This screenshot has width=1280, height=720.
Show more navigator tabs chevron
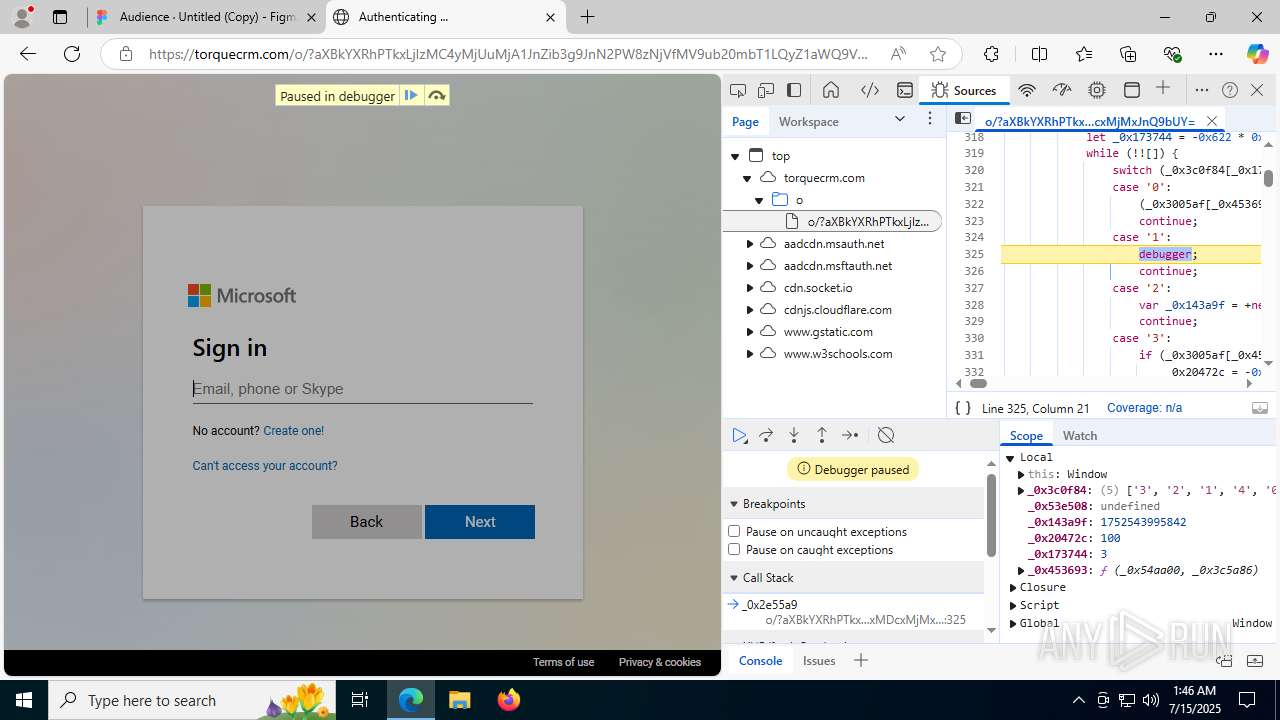click(900, 119)
